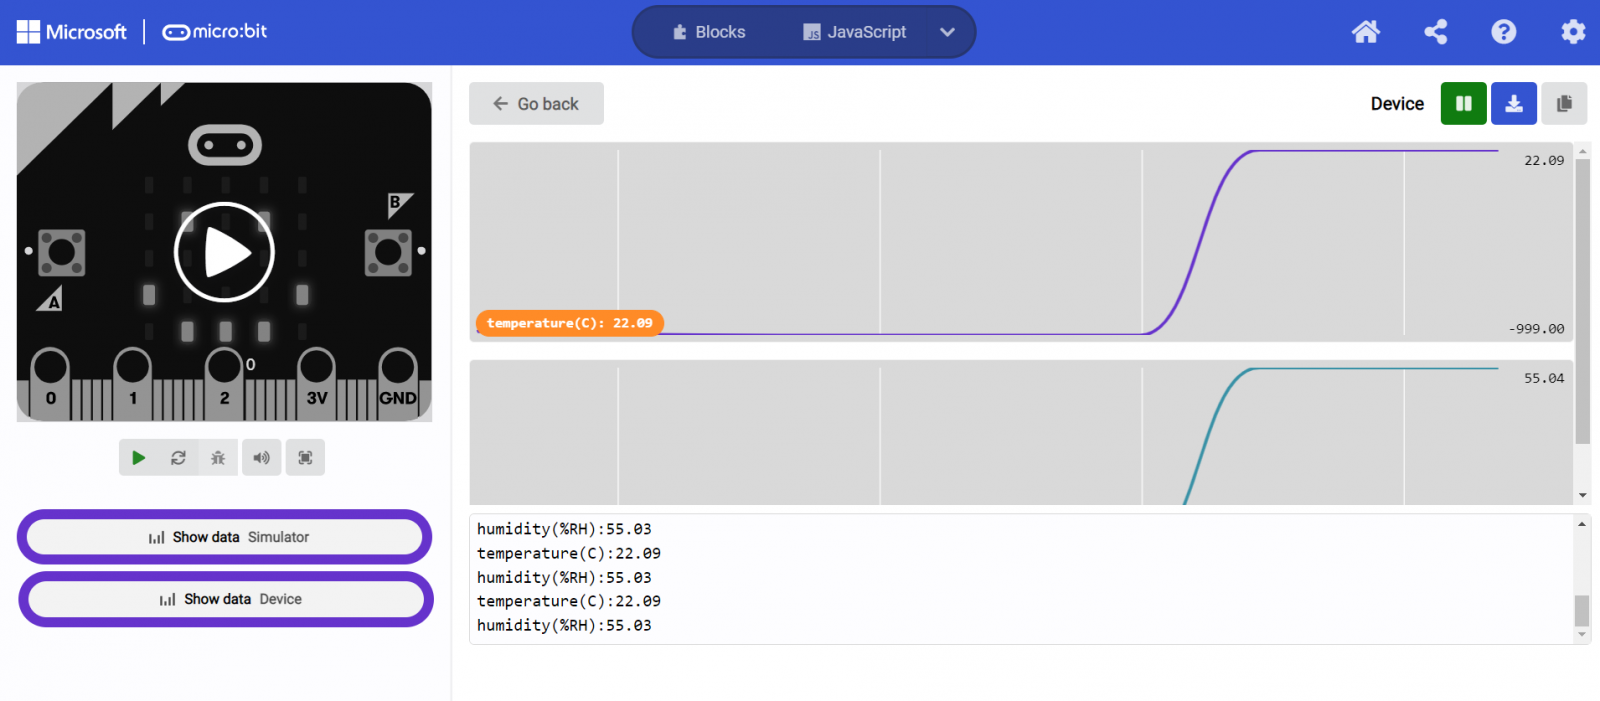The image size is (1600, 701).
Task: Click pin 2 on the micro:bit
Action: tap(224, 383)
